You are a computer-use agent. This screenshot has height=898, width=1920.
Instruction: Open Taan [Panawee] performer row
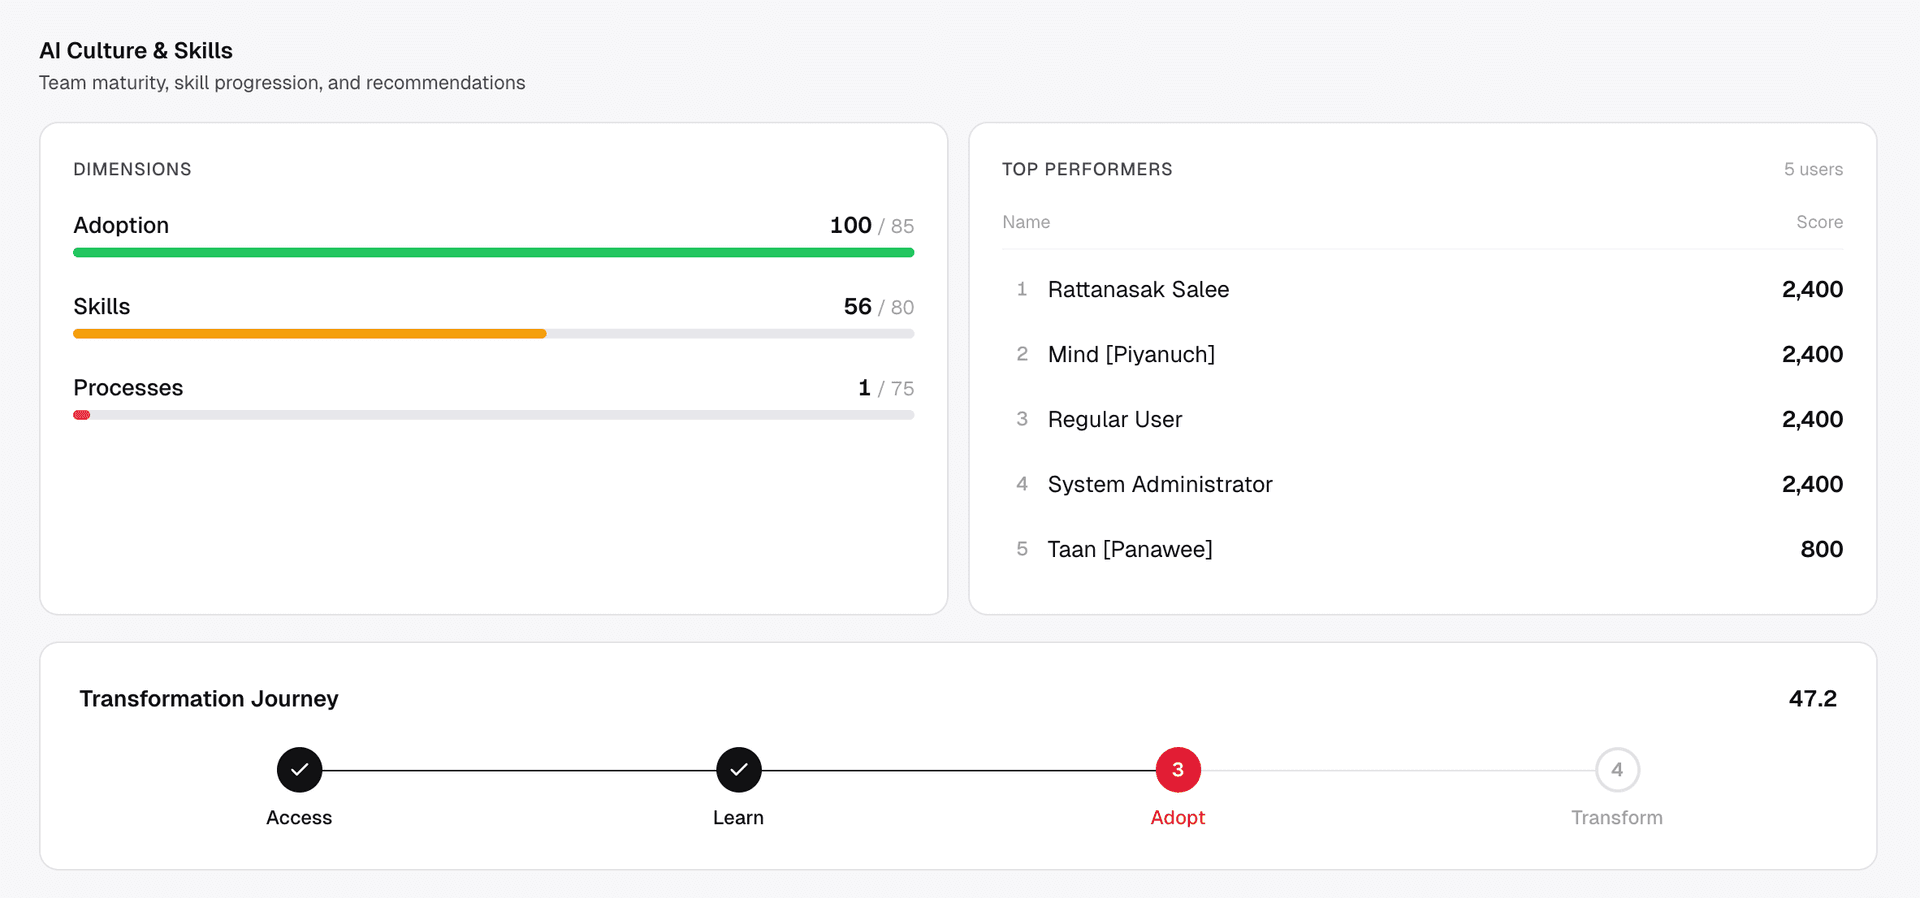(x=1422, y=549)
